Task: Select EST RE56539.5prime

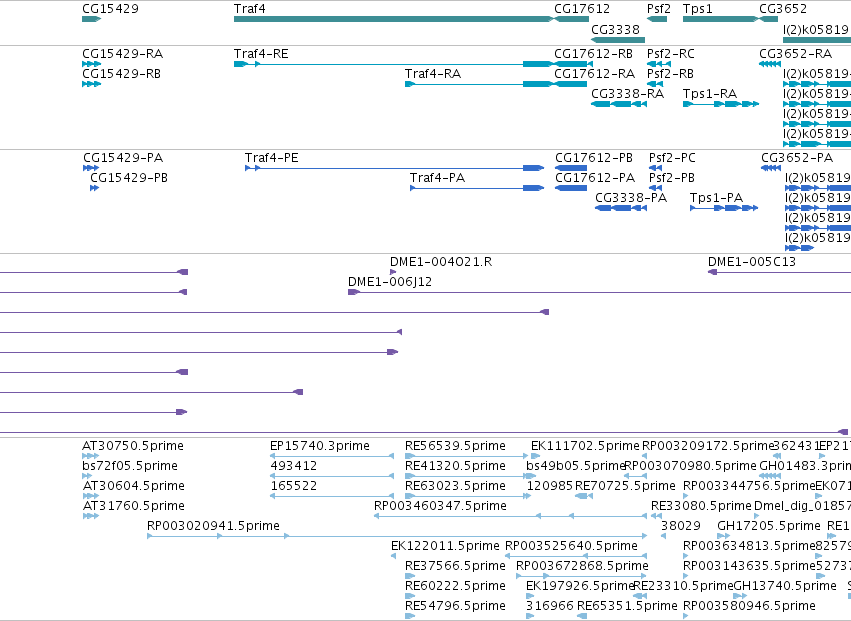Action: pyautogui.click(x=467, y=457)
